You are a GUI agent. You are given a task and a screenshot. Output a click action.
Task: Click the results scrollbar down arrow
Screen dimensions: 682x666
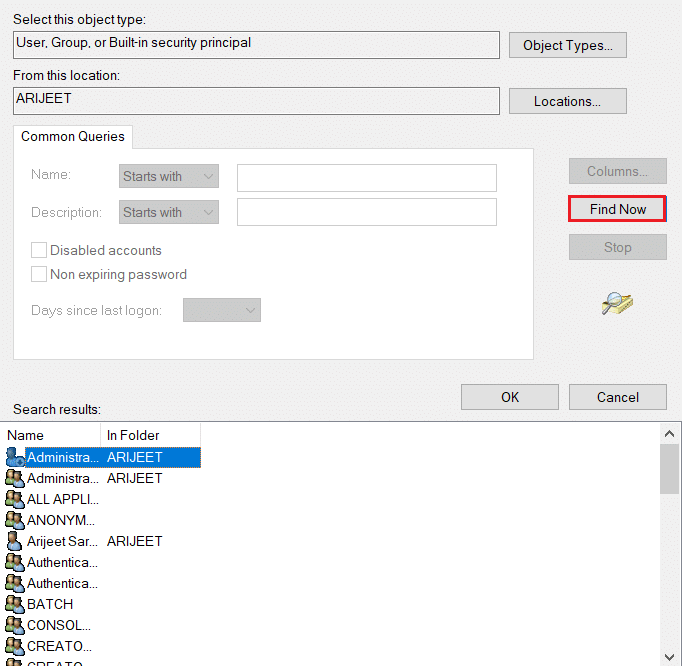pos(669,656)
